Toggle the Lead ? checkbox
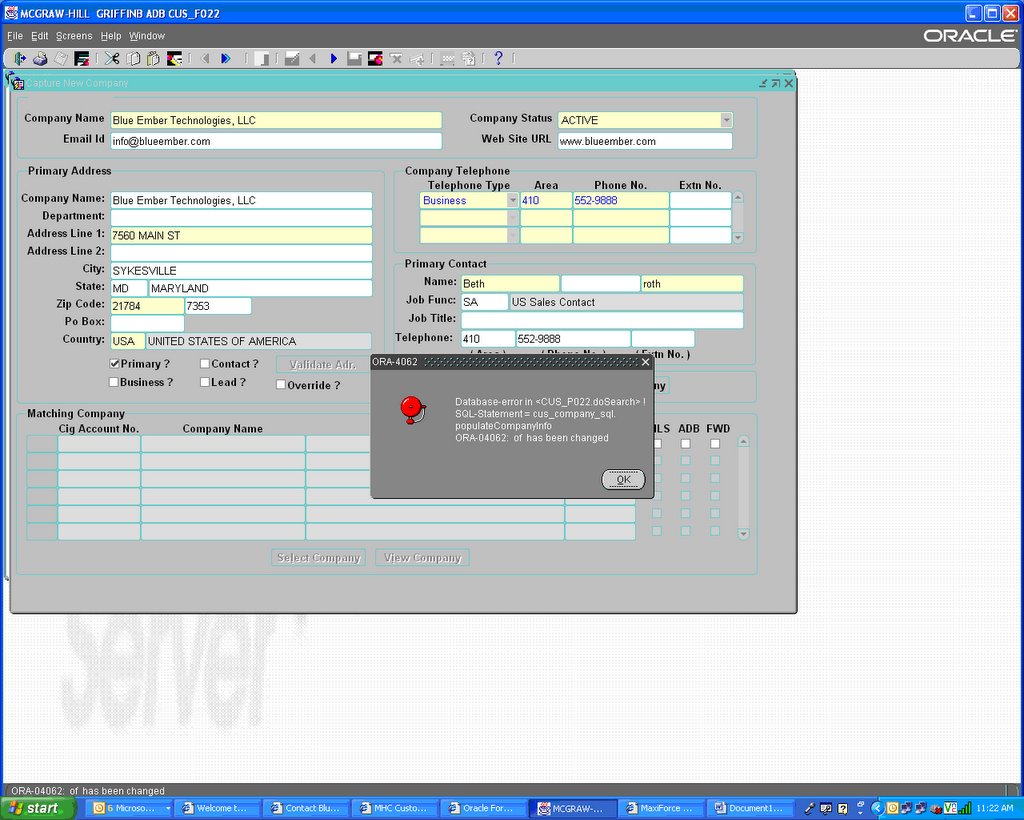 (x=204, y=382)
